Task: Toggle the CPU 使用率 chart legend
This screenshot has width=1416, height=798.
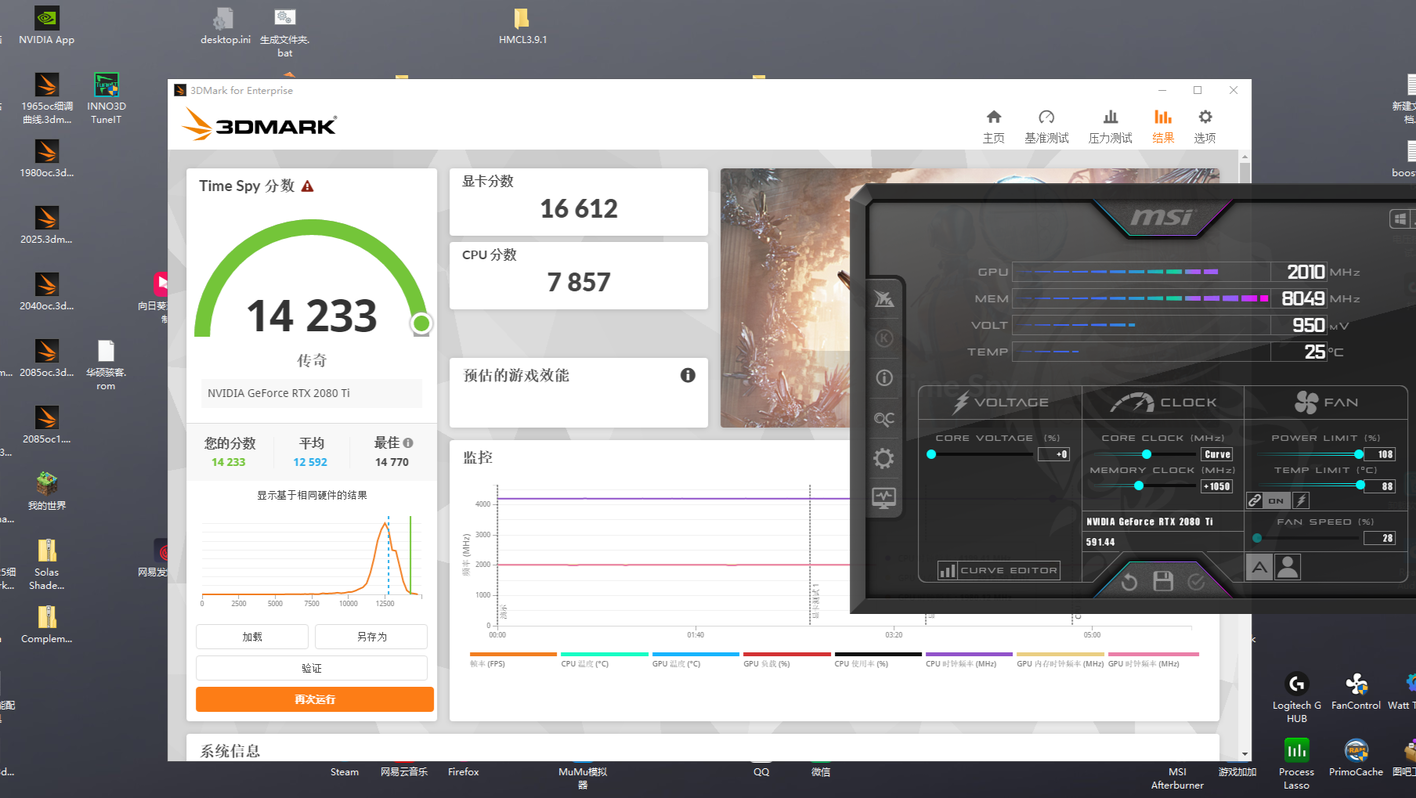Action: tap(878, 659)
